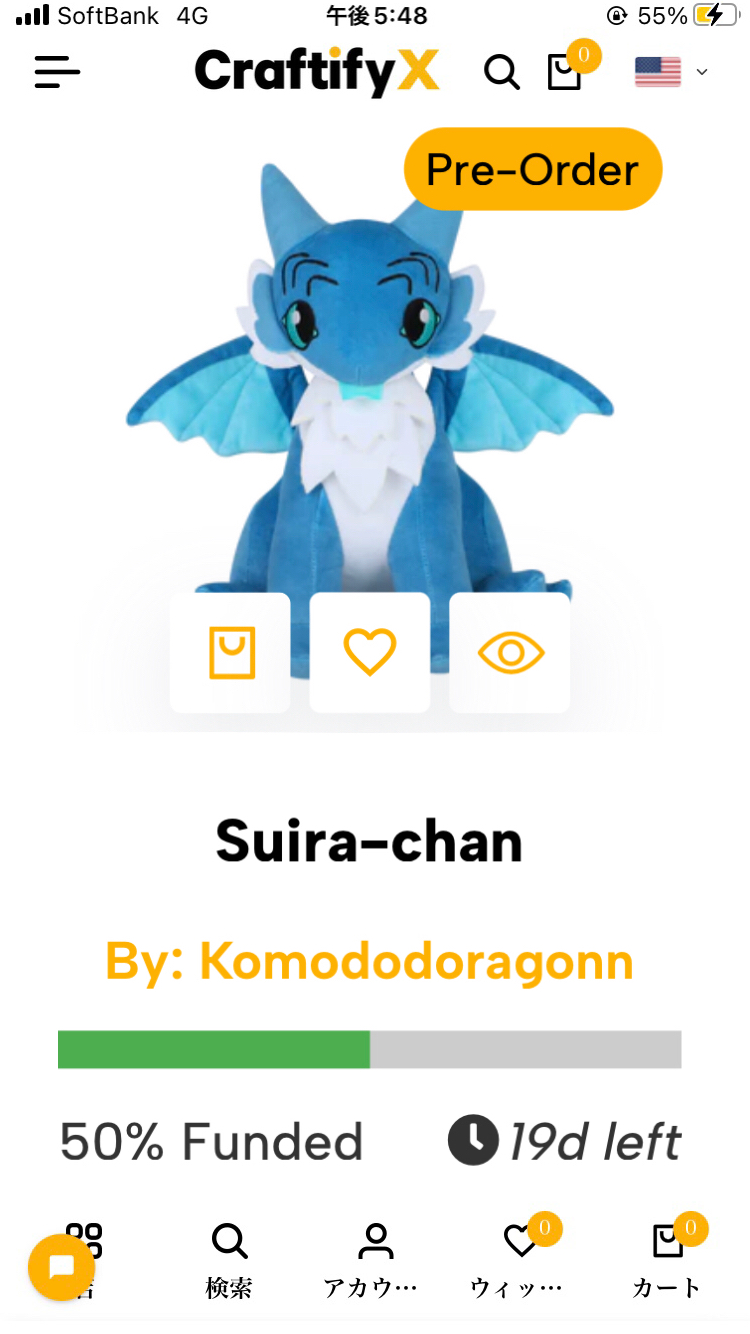Open the orange chat bubble
This screenshot has height=1334, width=750.
(x=61, y=1268)
